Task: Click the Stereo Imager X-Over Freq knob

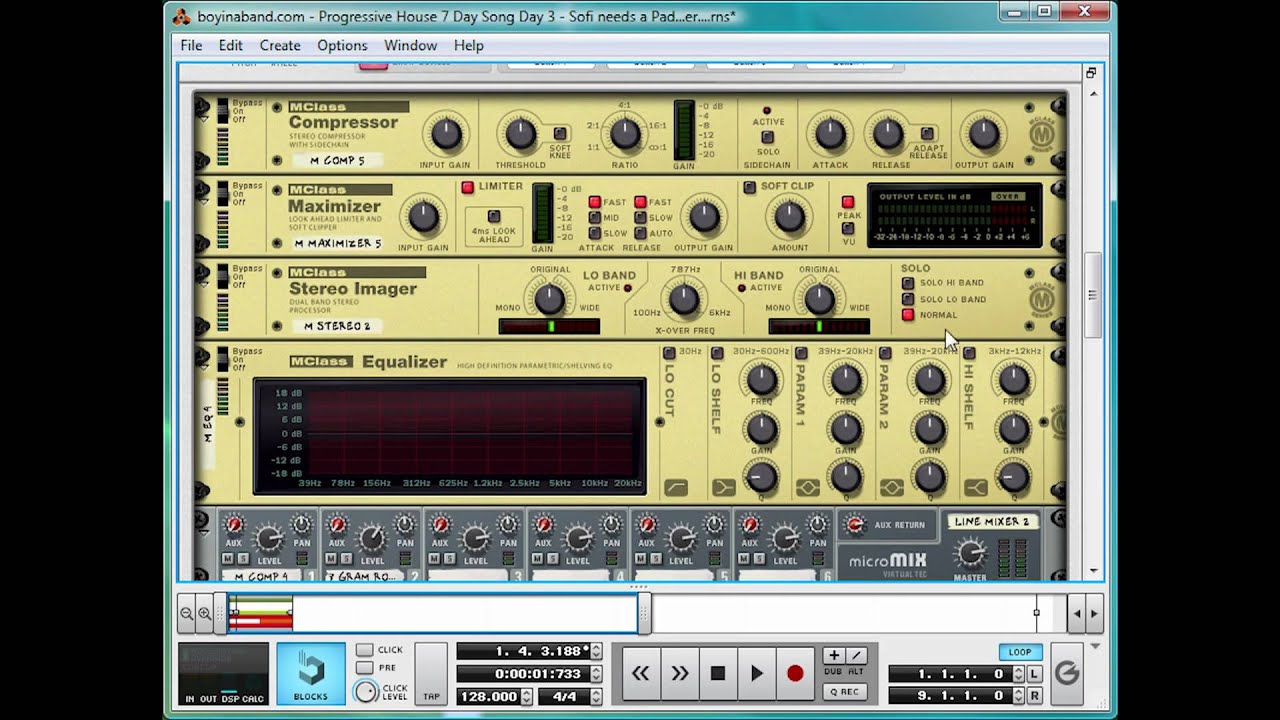Action: 683,298
